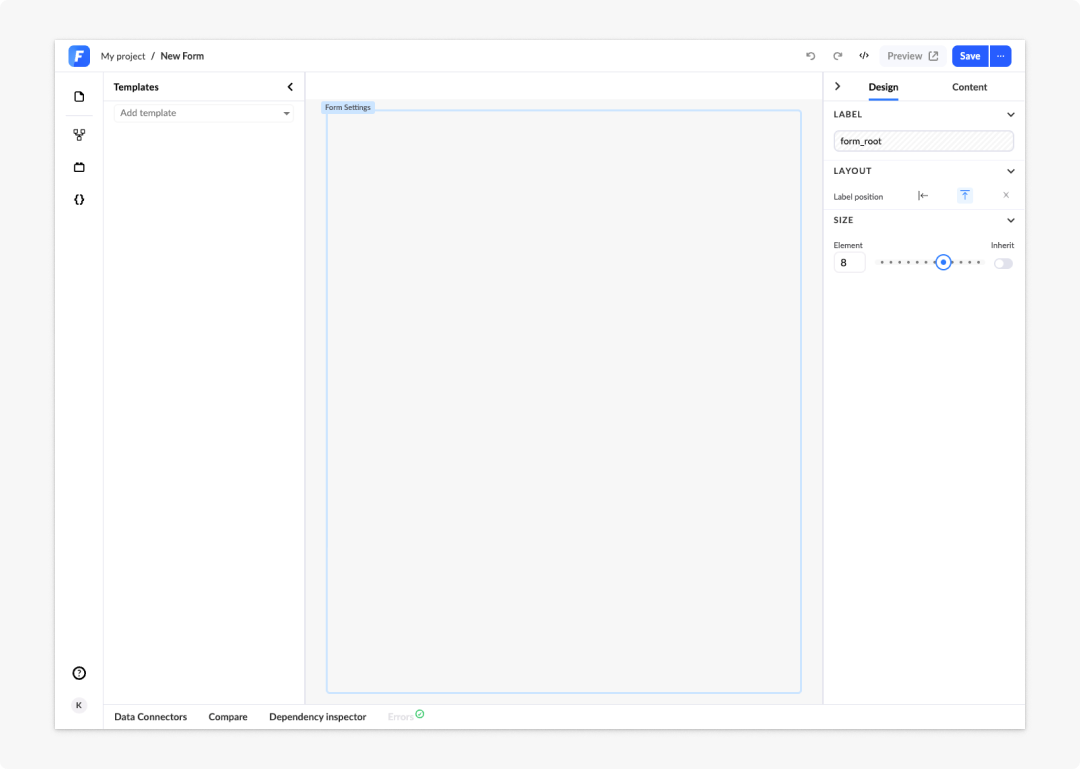Image resolution: width=1080 pixels, height=769 pixels.
Task: Open the Errors tab
Action: coord(405,717)
